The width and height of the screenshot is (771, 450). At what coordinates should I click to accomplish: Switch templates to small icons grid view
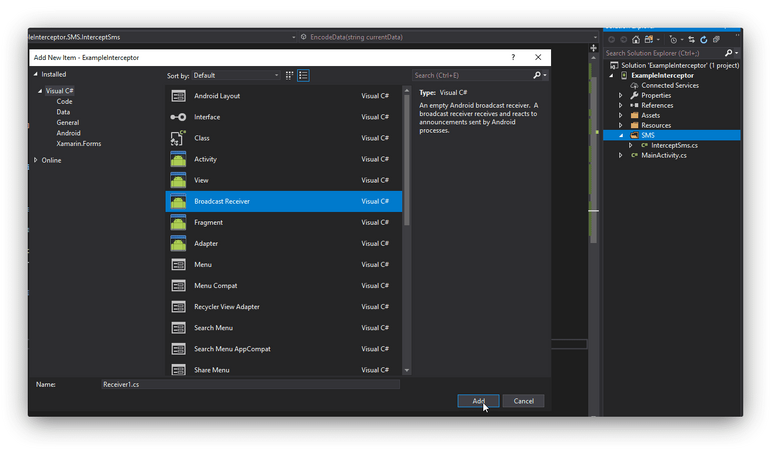289,75
